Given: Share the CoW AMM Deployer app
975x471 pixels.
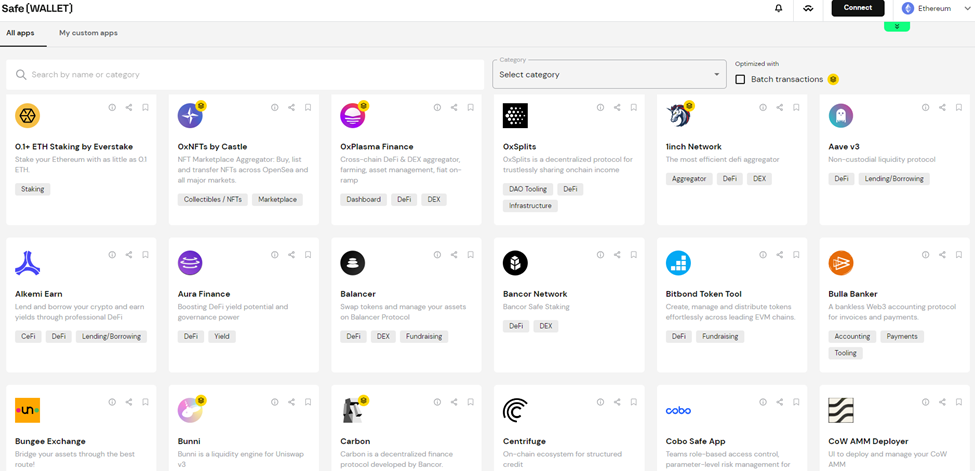Looking at the screenshot, I should (943, 402).
